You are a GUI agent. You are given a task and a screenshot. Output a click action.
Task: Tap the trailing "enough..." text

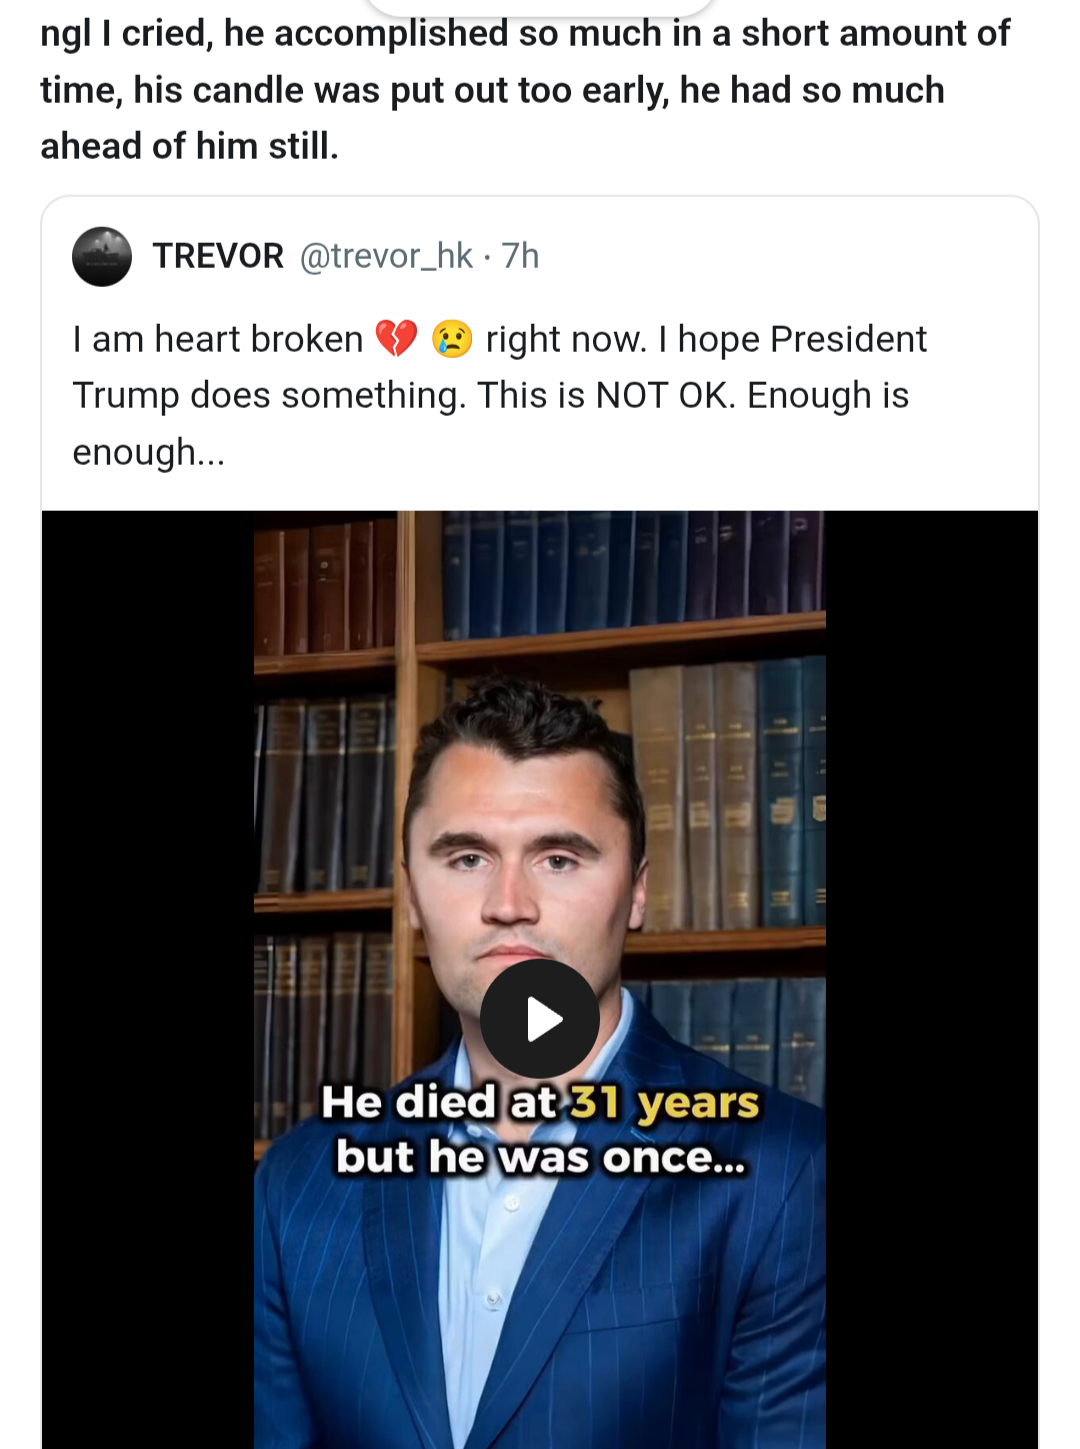[149, 452]
